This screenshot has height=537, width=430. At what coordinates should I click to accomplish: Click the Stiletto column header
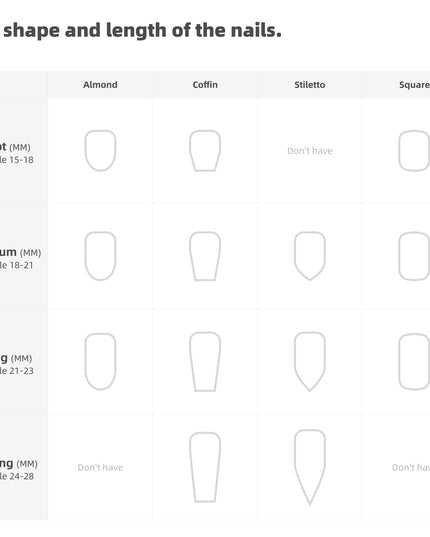coord(310,85)
